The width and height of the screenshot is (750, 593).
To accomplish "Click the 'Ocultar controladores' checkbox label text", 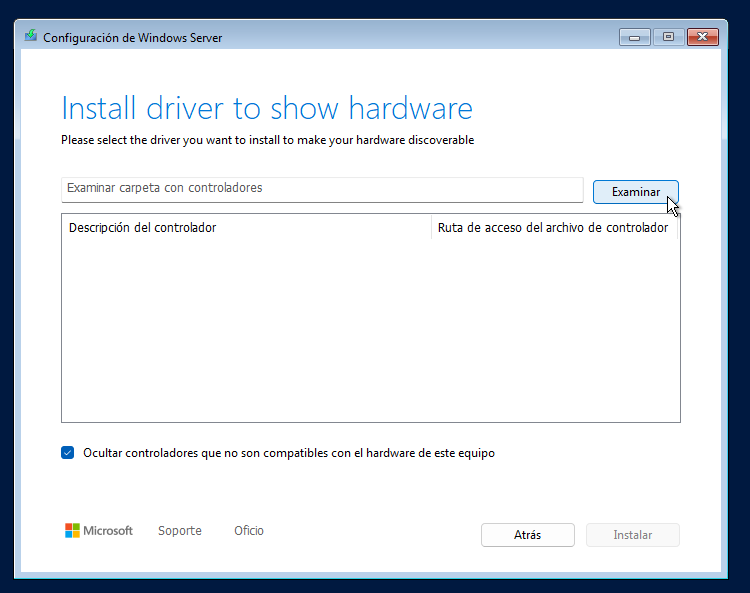I will pyautogui.click(x=289, y=453).
